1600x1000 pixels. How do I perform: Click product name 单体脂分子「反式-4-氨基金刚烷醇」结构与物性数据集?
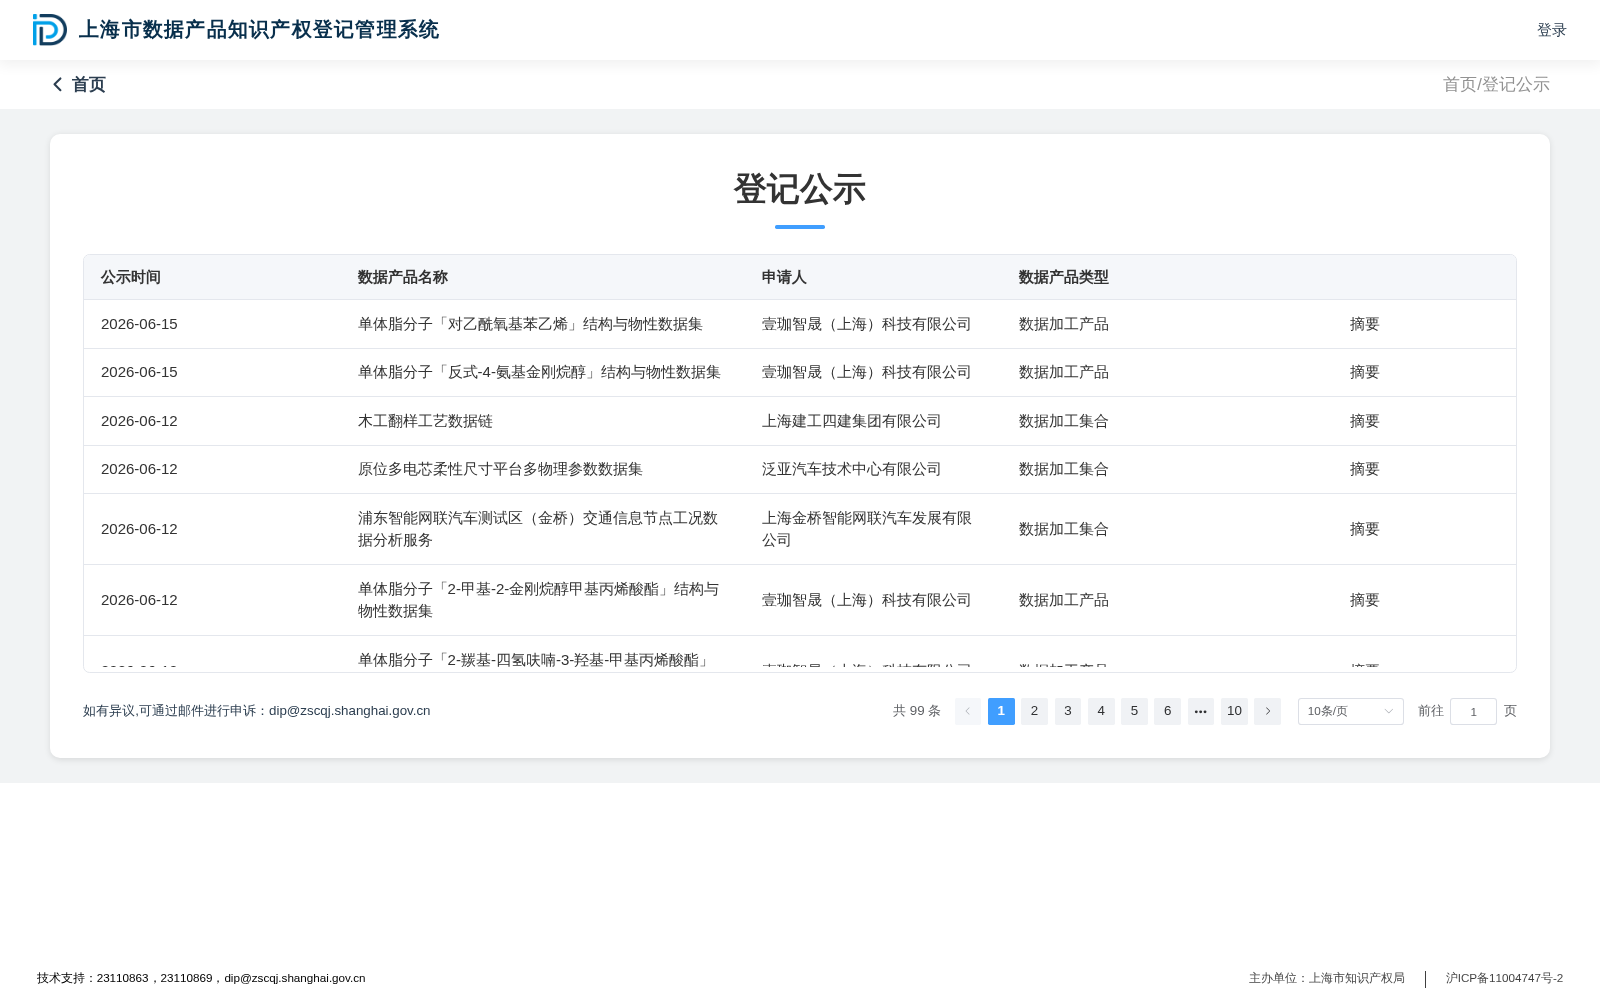click(539, 372)
